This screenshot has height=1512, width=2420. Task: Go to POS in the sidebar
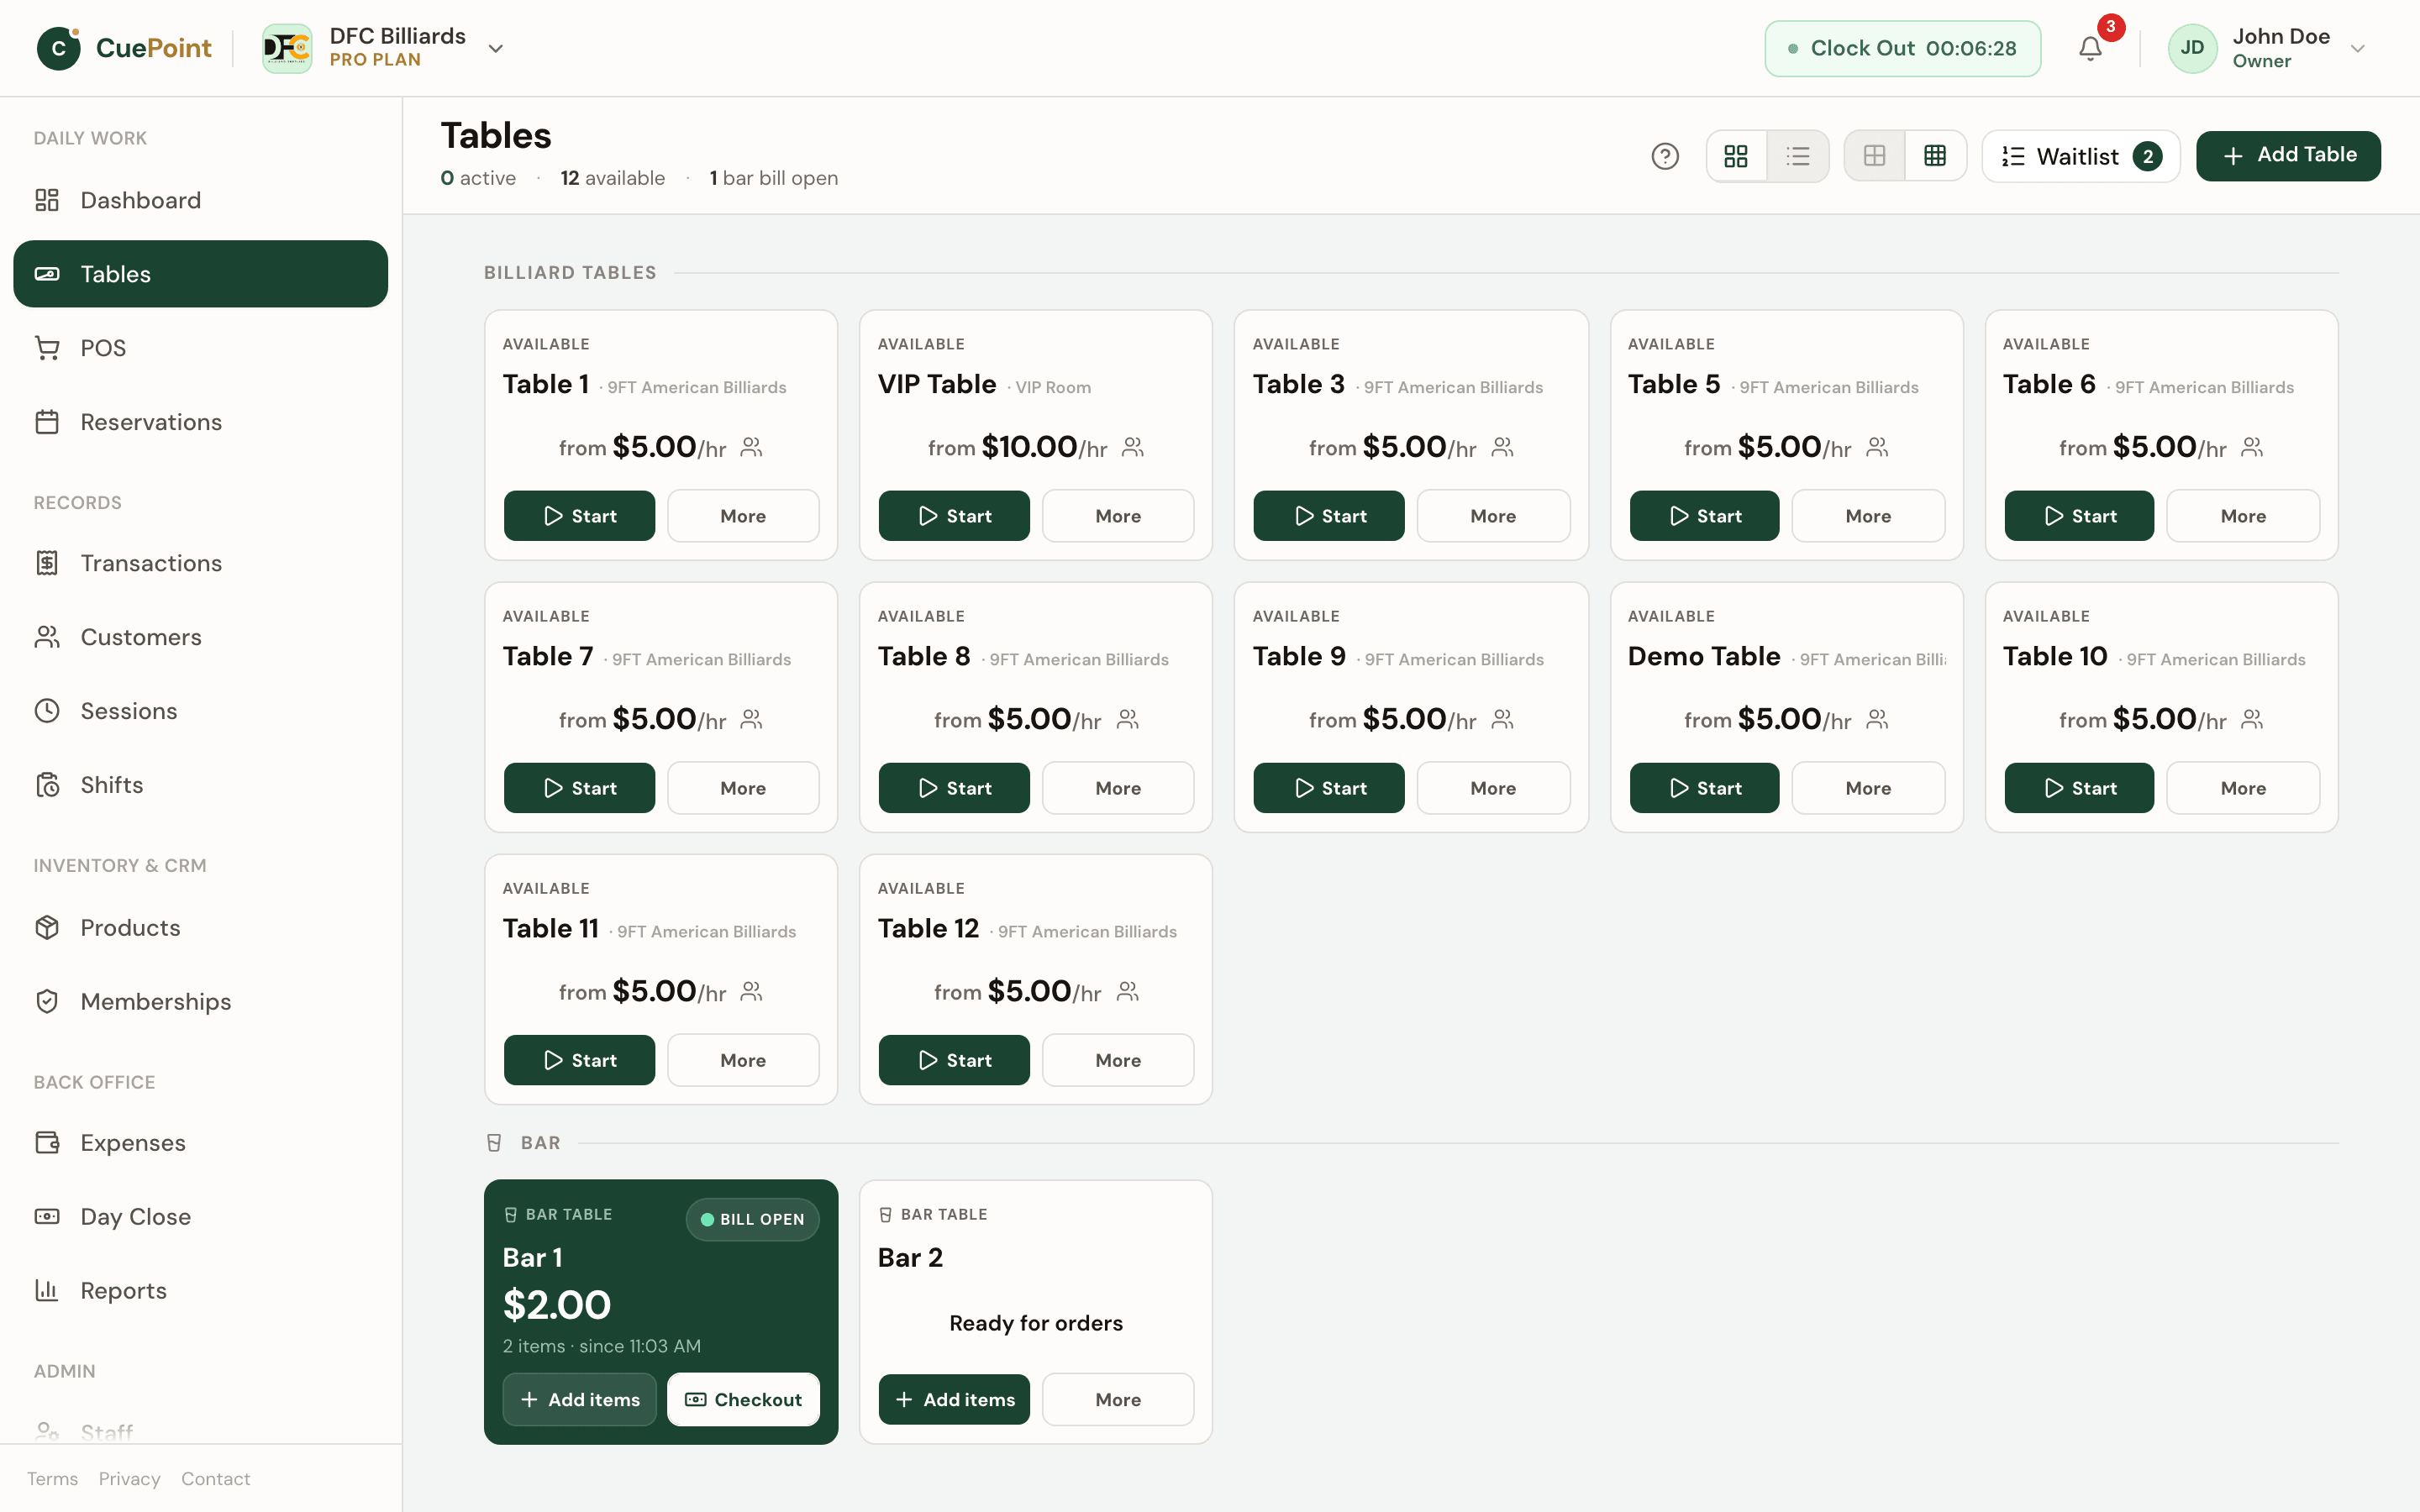click(200, 348)
